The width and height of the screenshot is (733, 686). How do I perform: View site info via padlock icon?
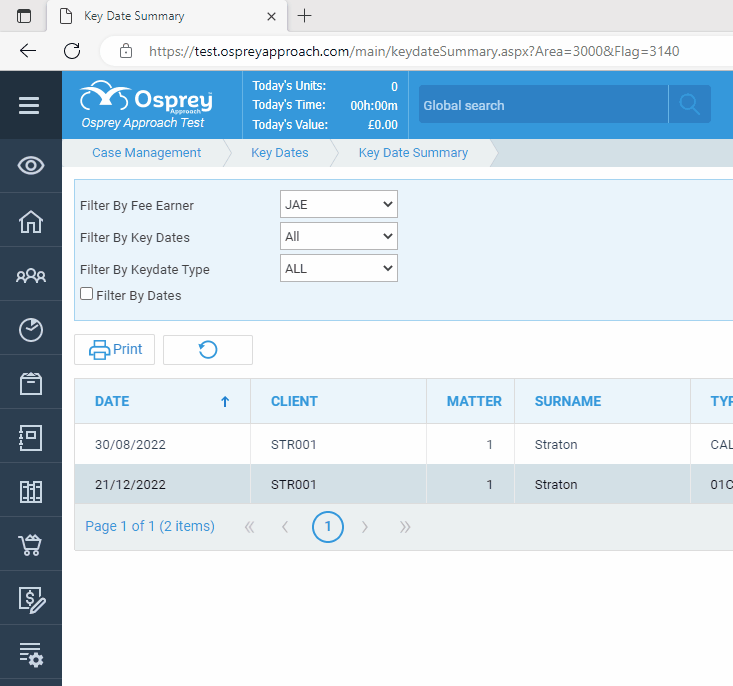point(126,51)
